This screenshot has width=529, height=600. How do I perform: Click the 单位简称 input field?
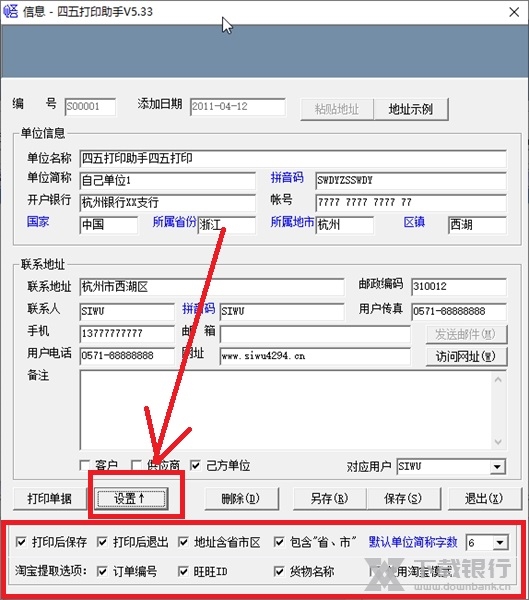168,180
